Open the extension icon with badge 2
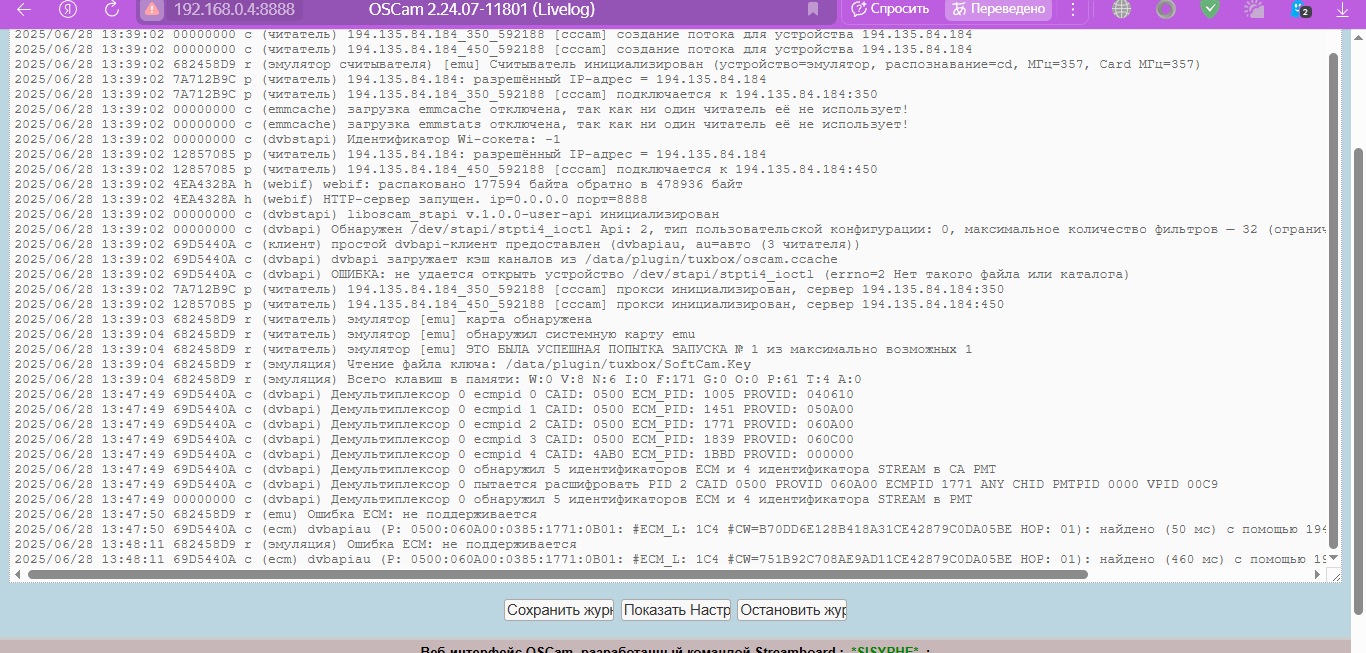Screen dimensions: 1366x653 1300,10
